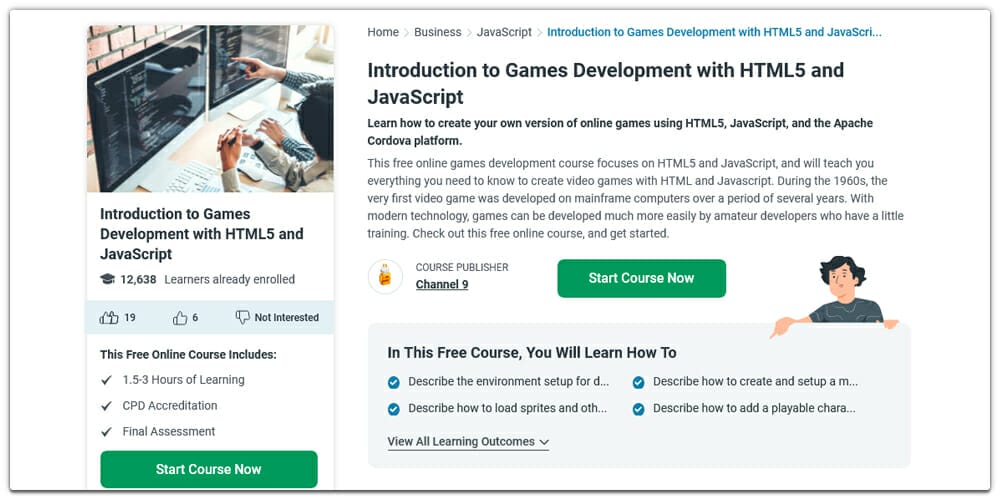The height and width of the screenshot is (500, 1000).
Task: Click 'This Free Online Course Includes:' heading
Action: pos(188,355)
